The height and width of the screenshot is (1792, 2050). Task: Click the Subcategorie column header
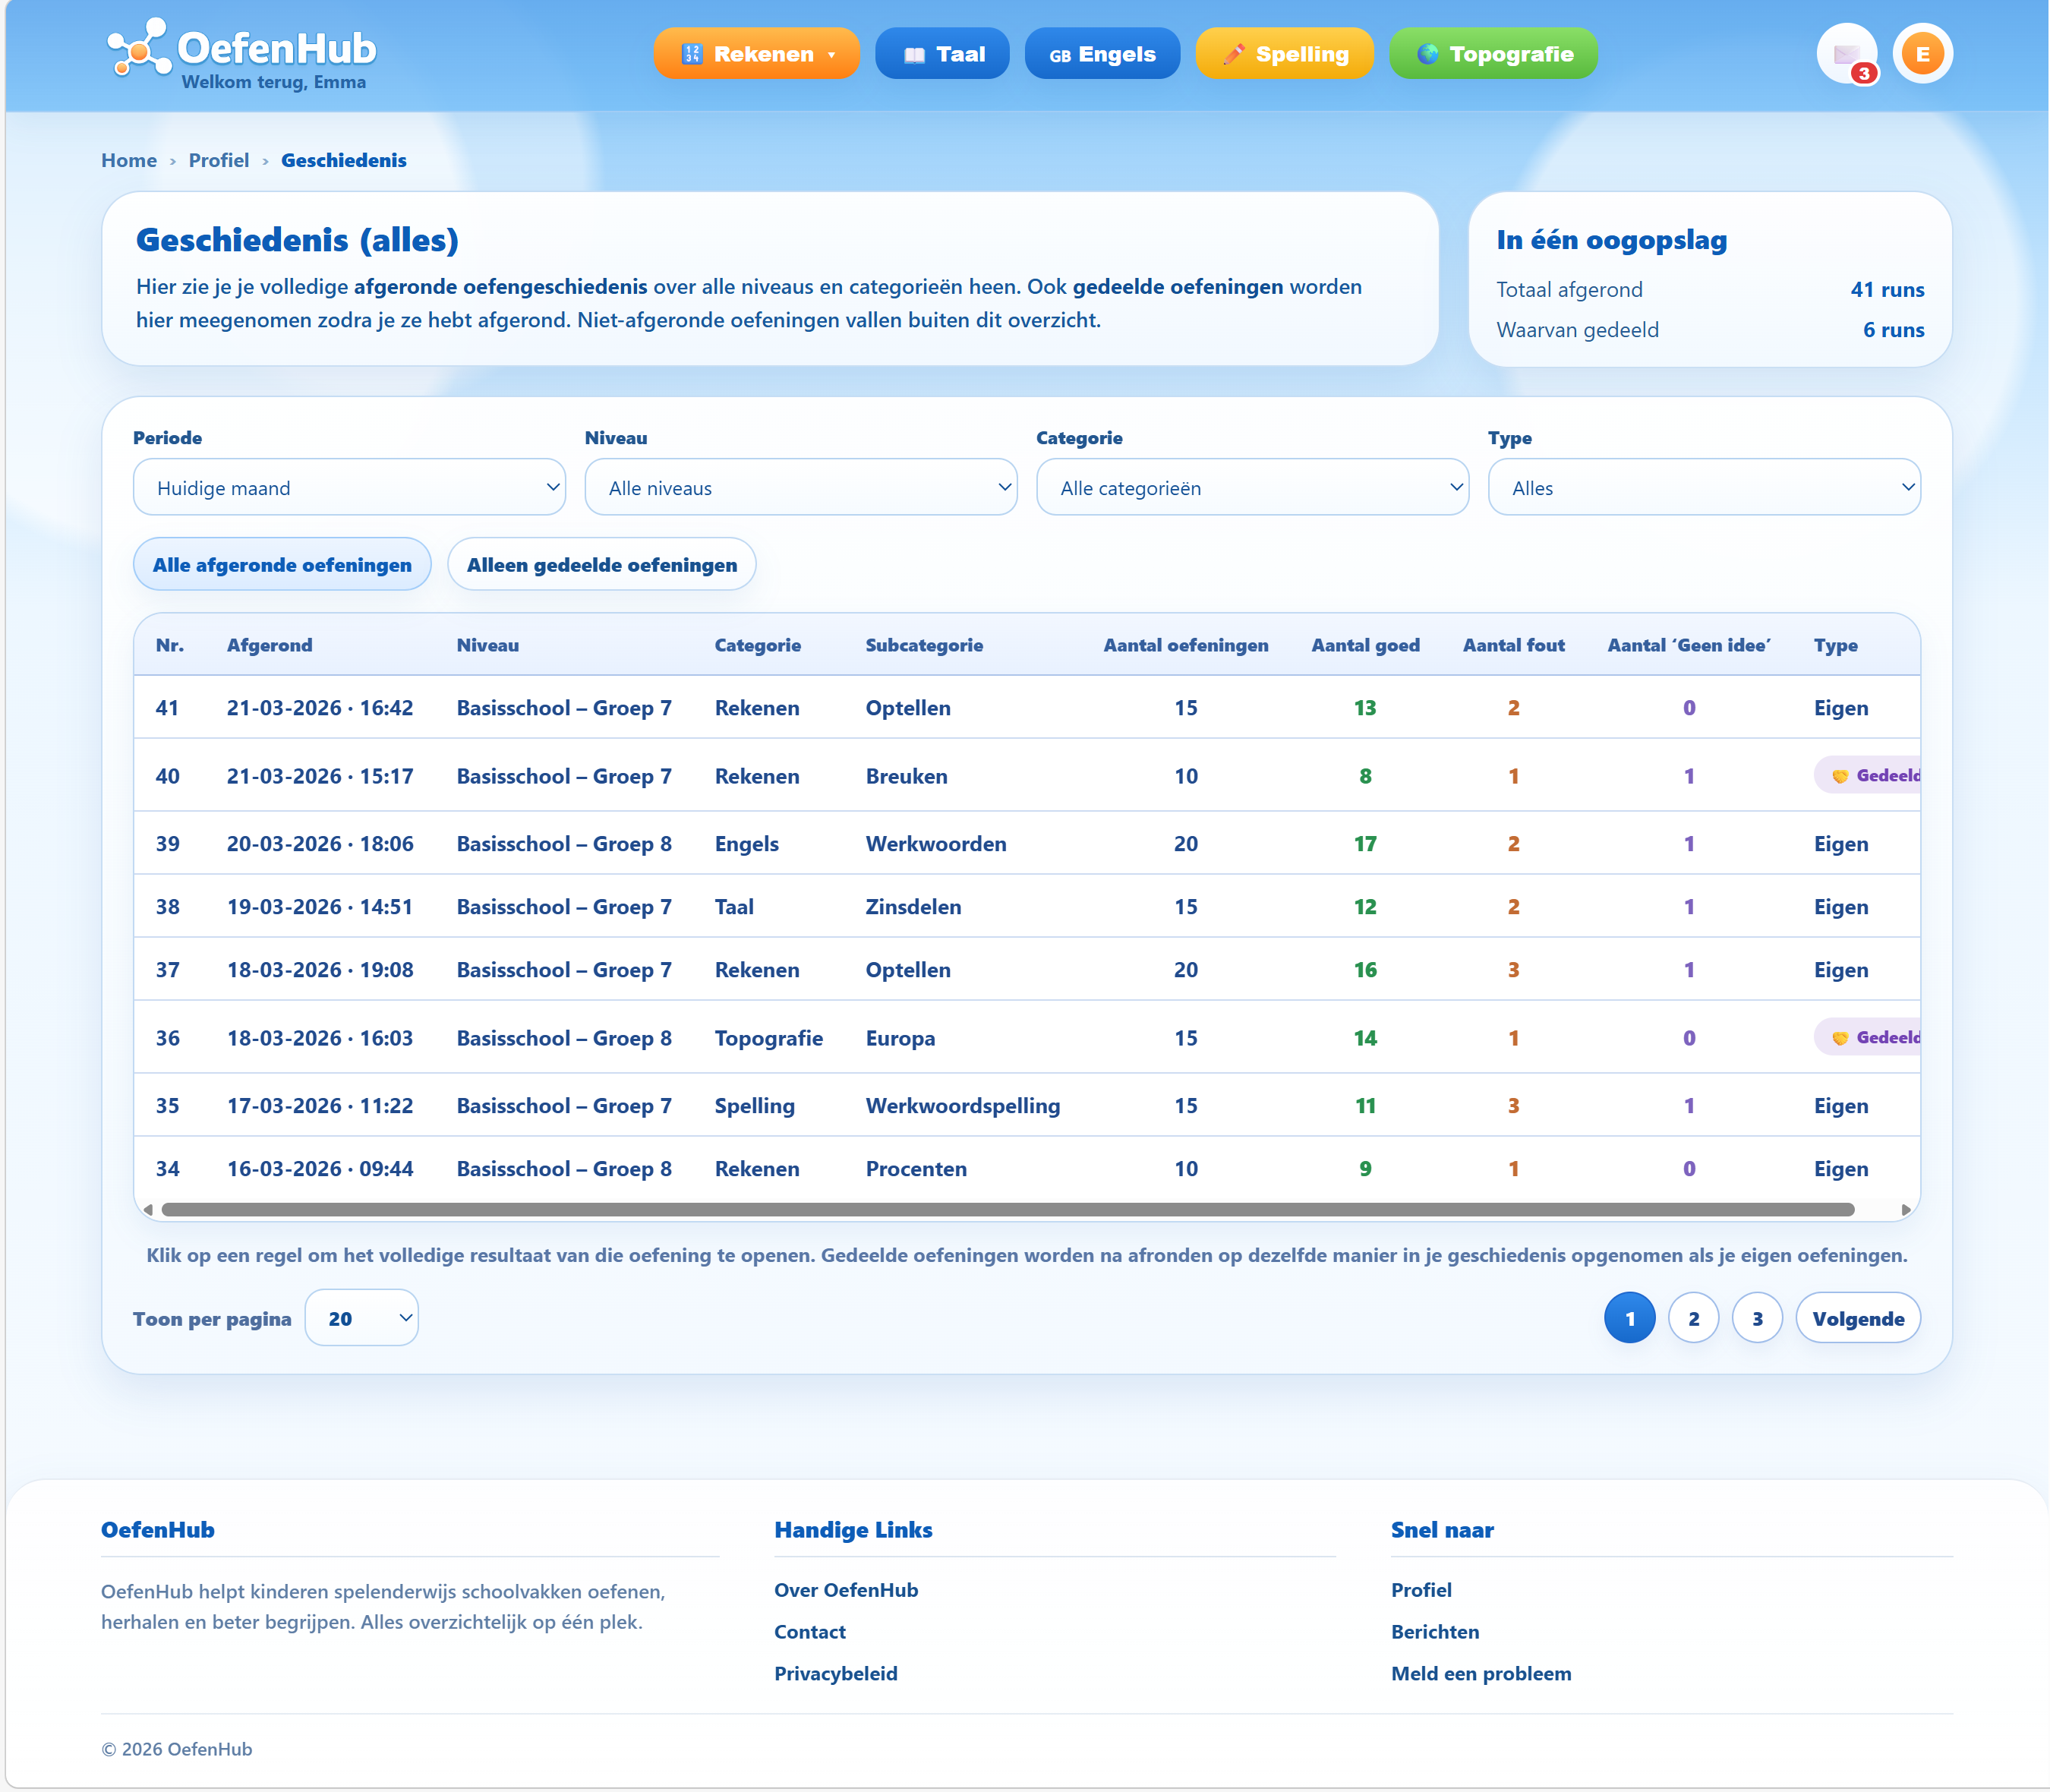coord(924,645)
